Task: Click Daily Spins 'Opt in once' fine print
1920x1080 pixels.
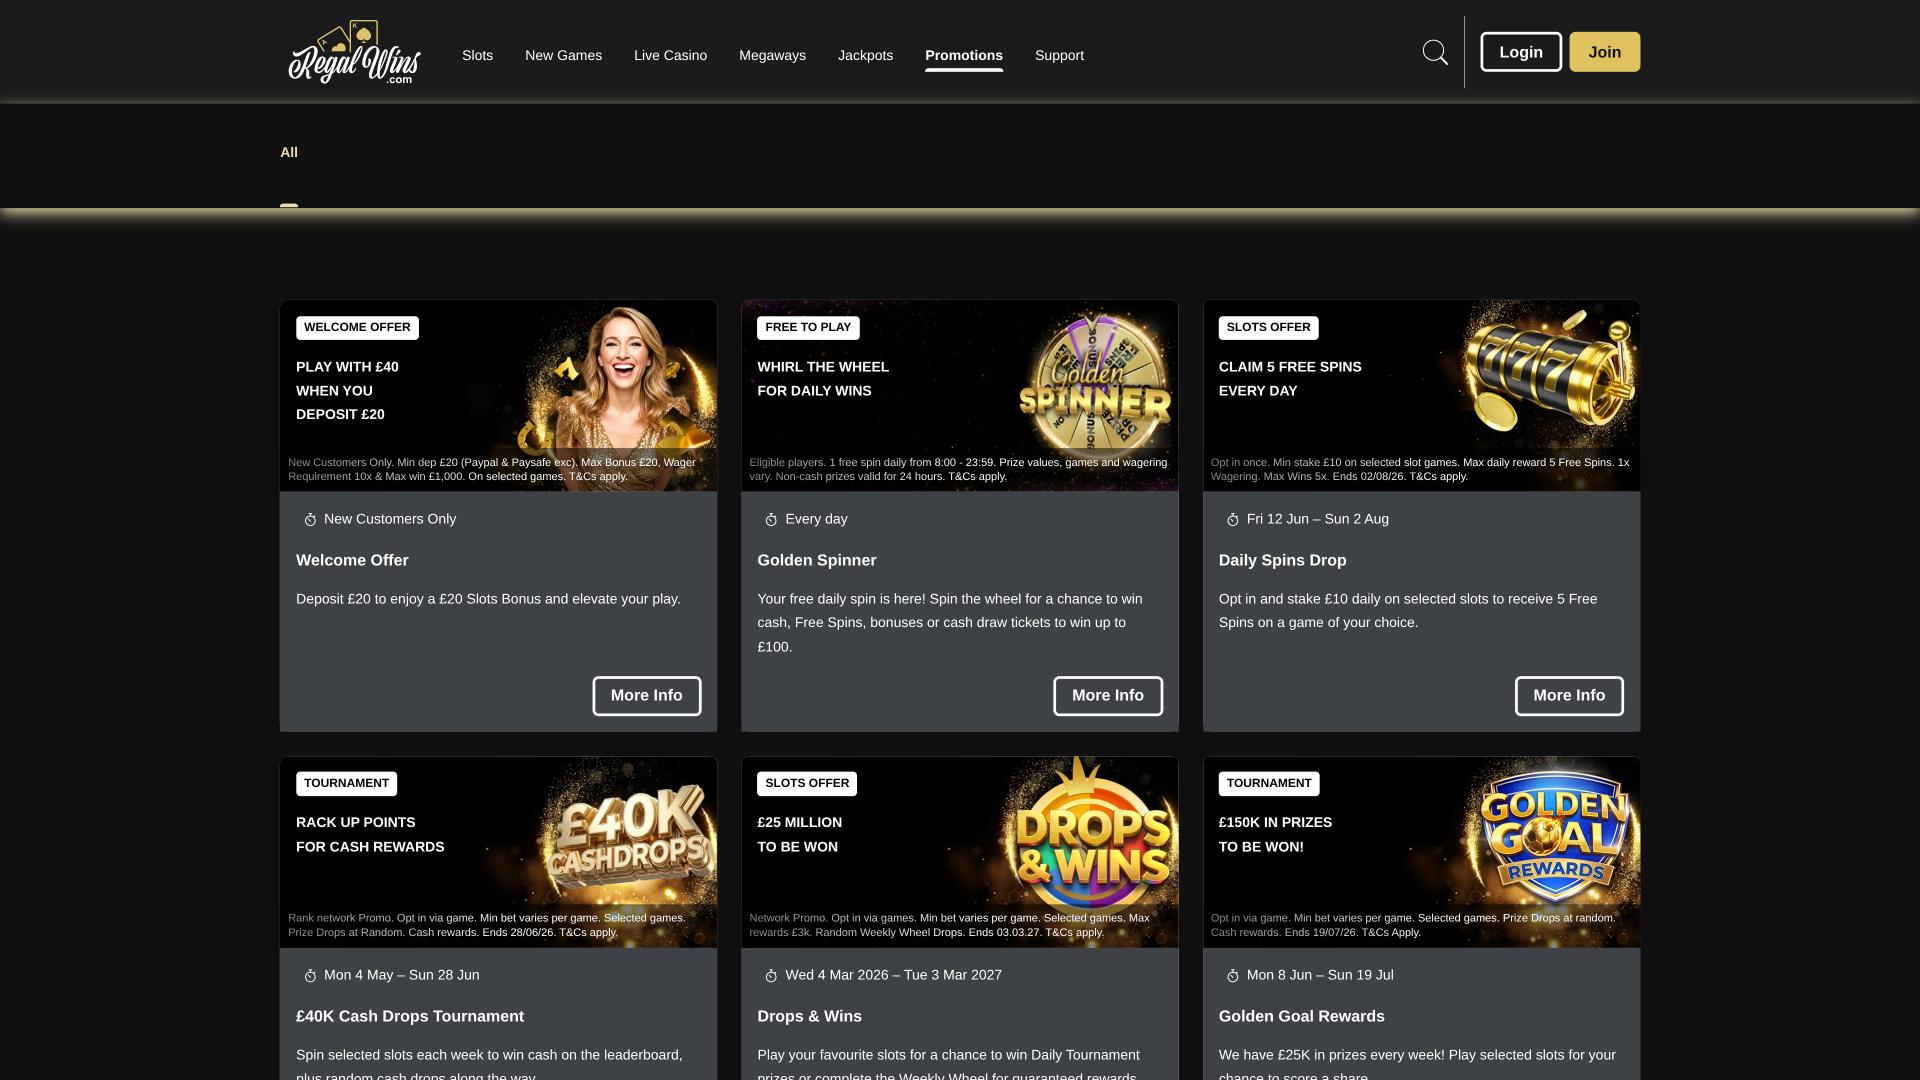Action: click(1419, 469)
